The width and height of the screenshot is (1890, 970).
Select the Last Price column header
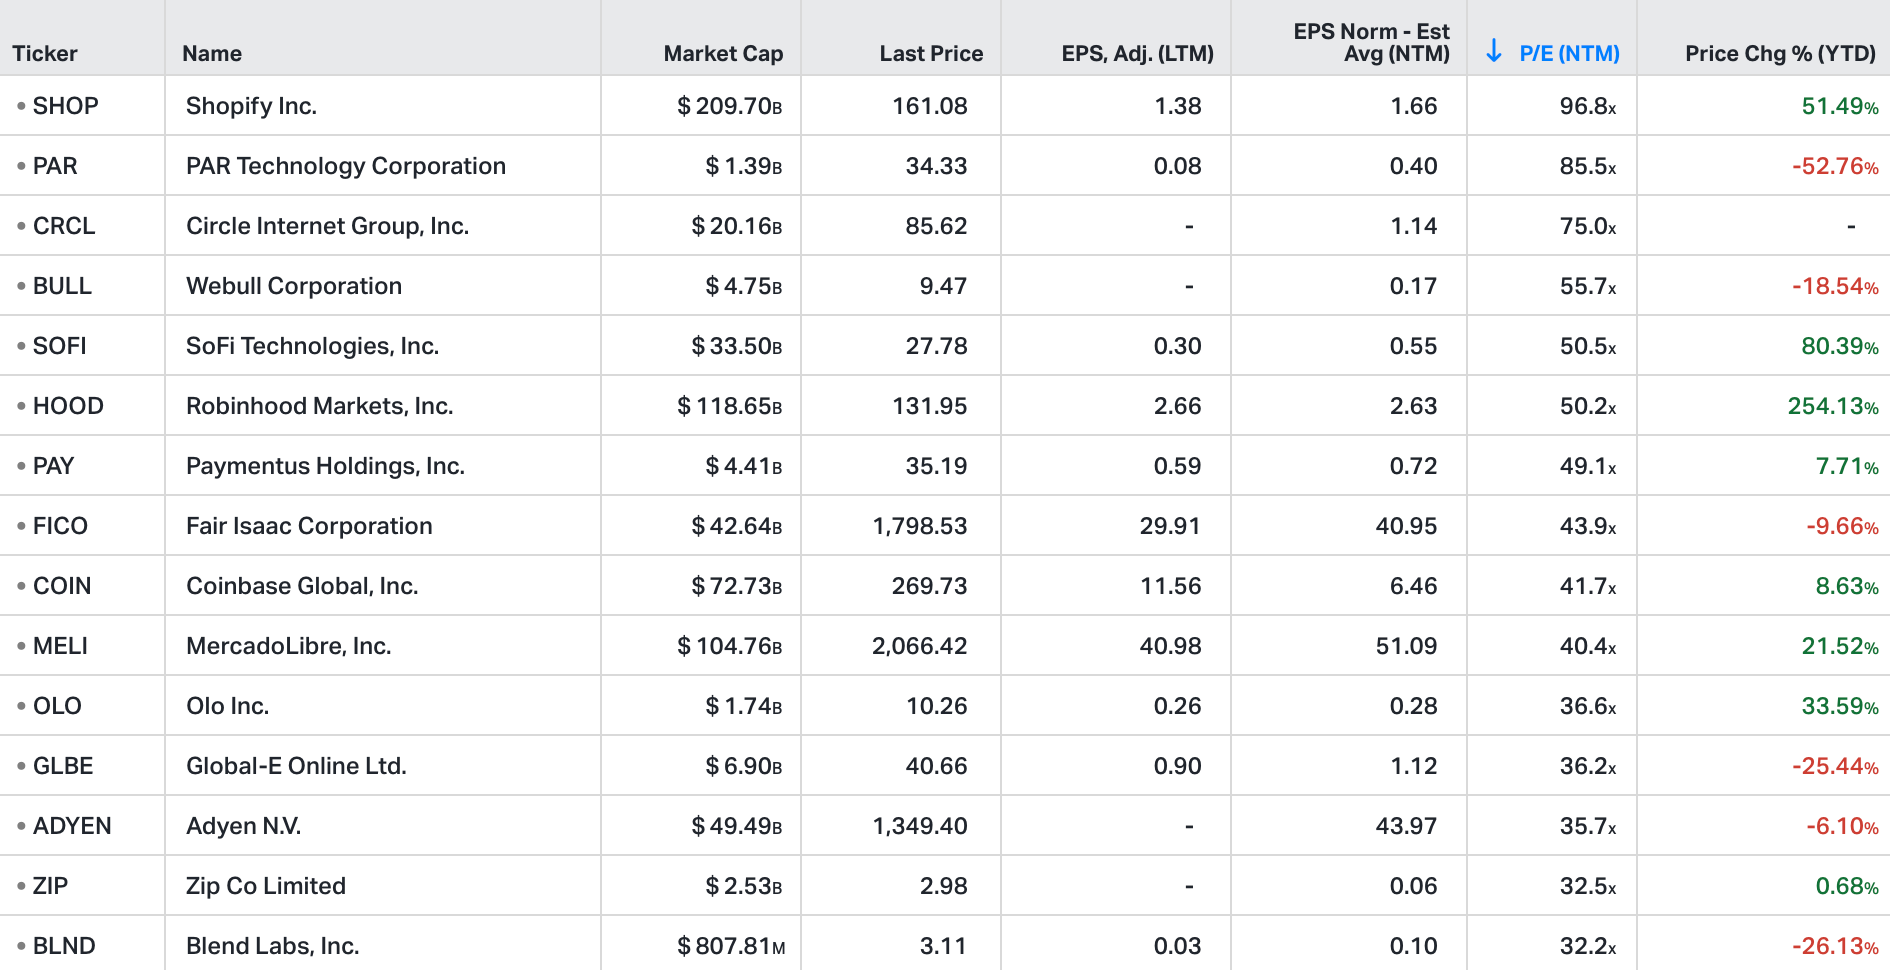click(931, 54)
